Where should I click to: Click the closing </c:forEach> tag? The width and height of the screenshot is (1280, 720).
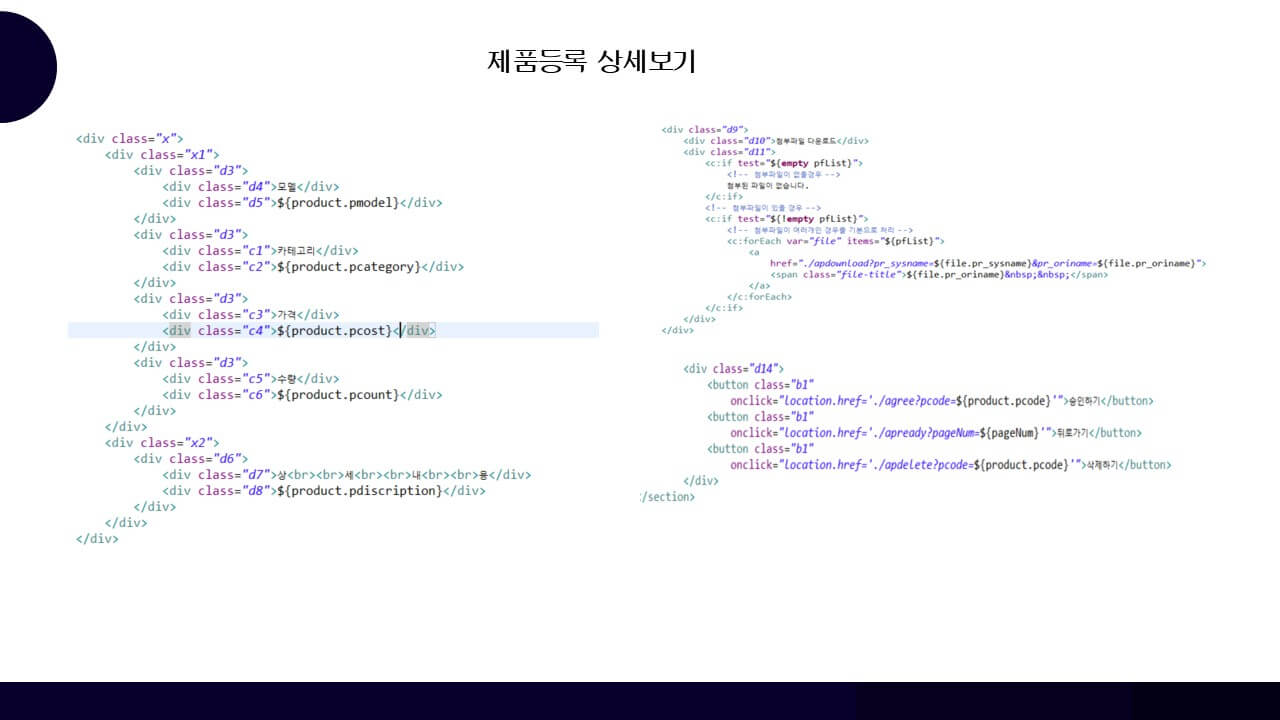pyautogui.click(x=759, y=297)
